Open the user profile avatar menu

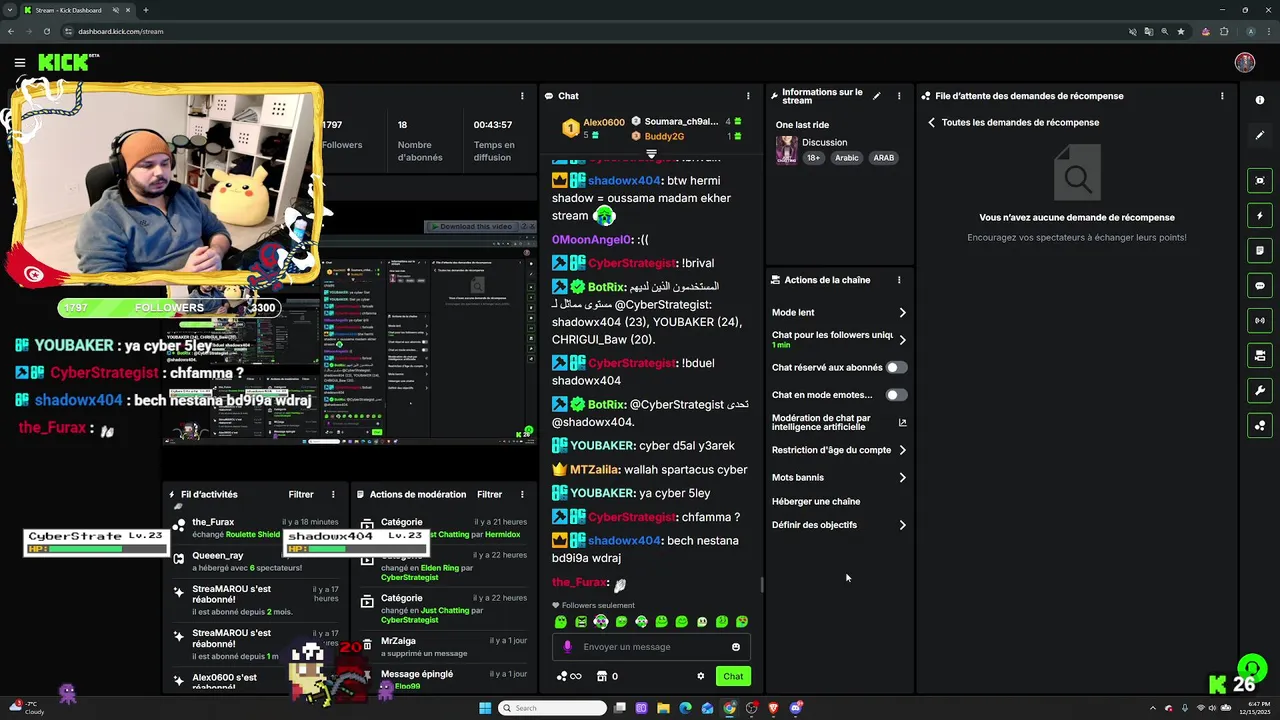click(x=1245, y=62)
